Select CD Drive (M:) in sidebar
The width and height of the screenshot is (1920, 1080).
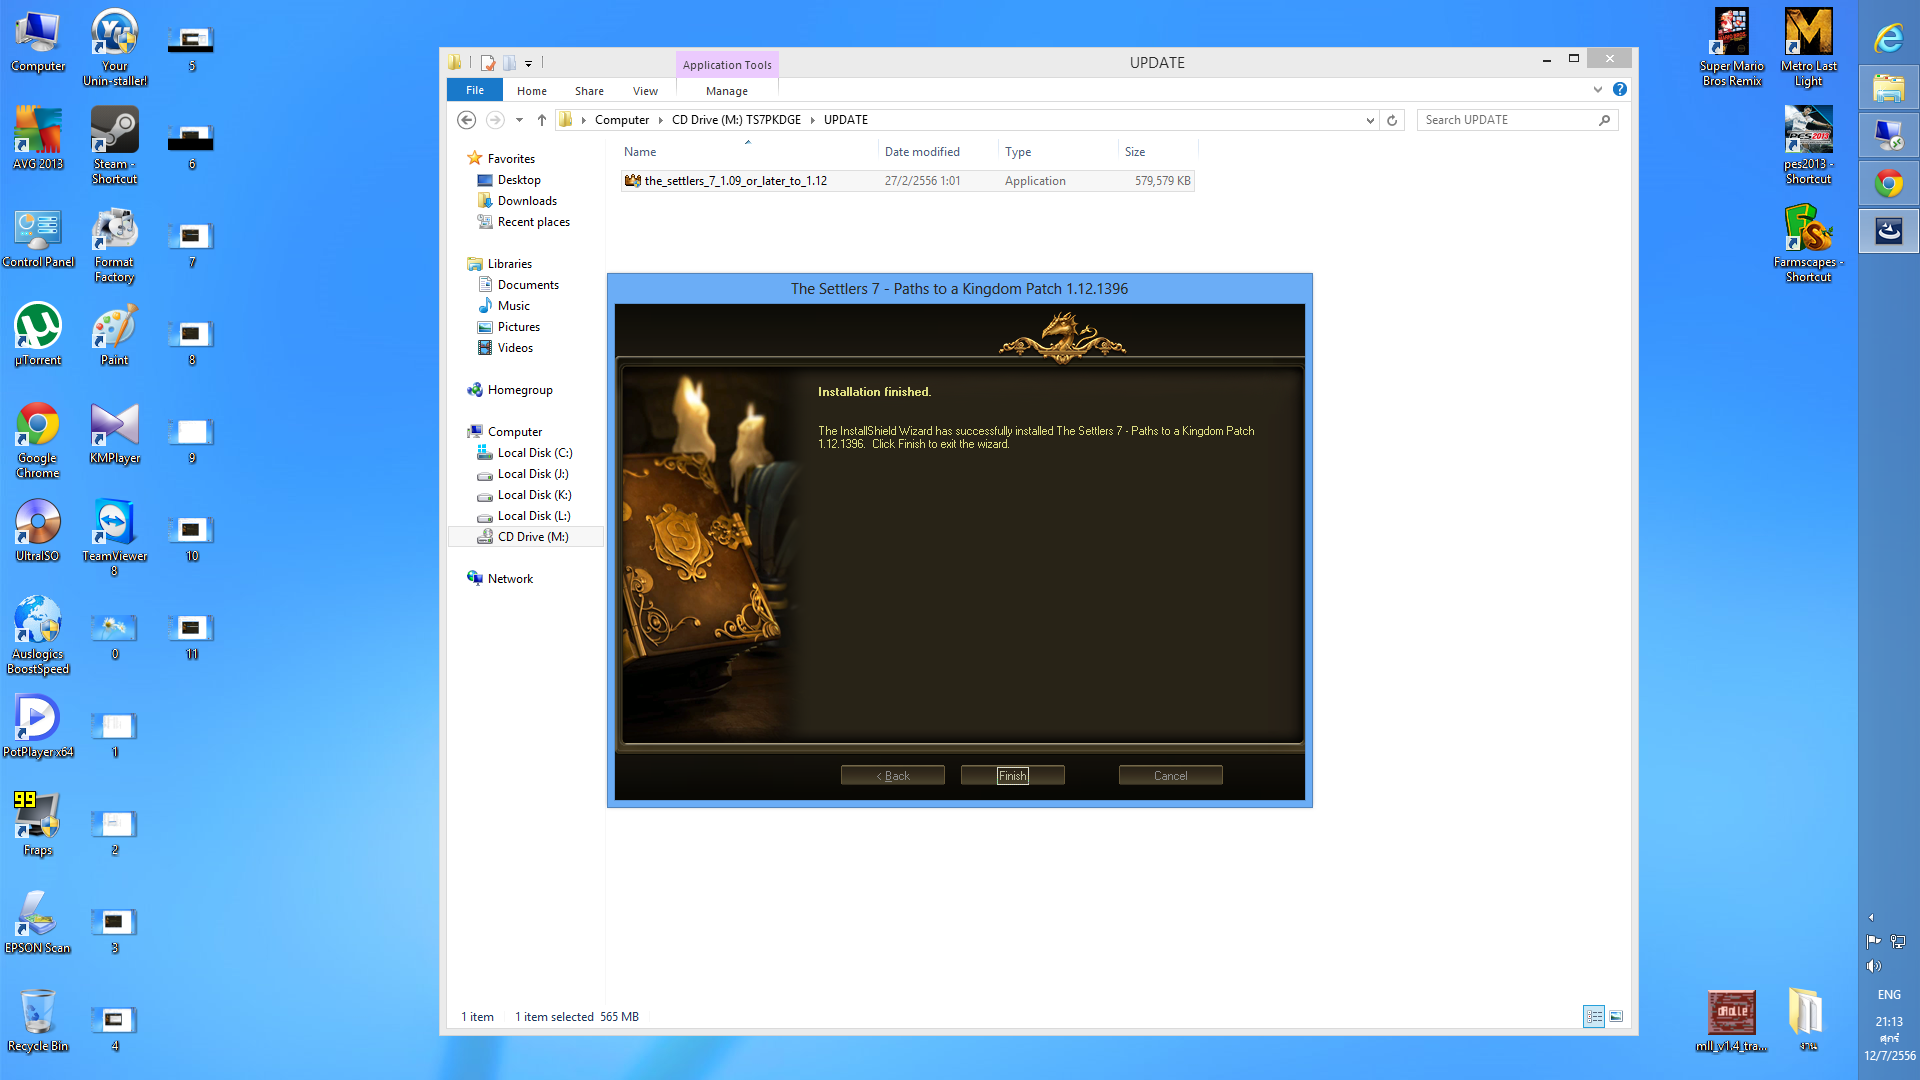(x=533, y=537)
